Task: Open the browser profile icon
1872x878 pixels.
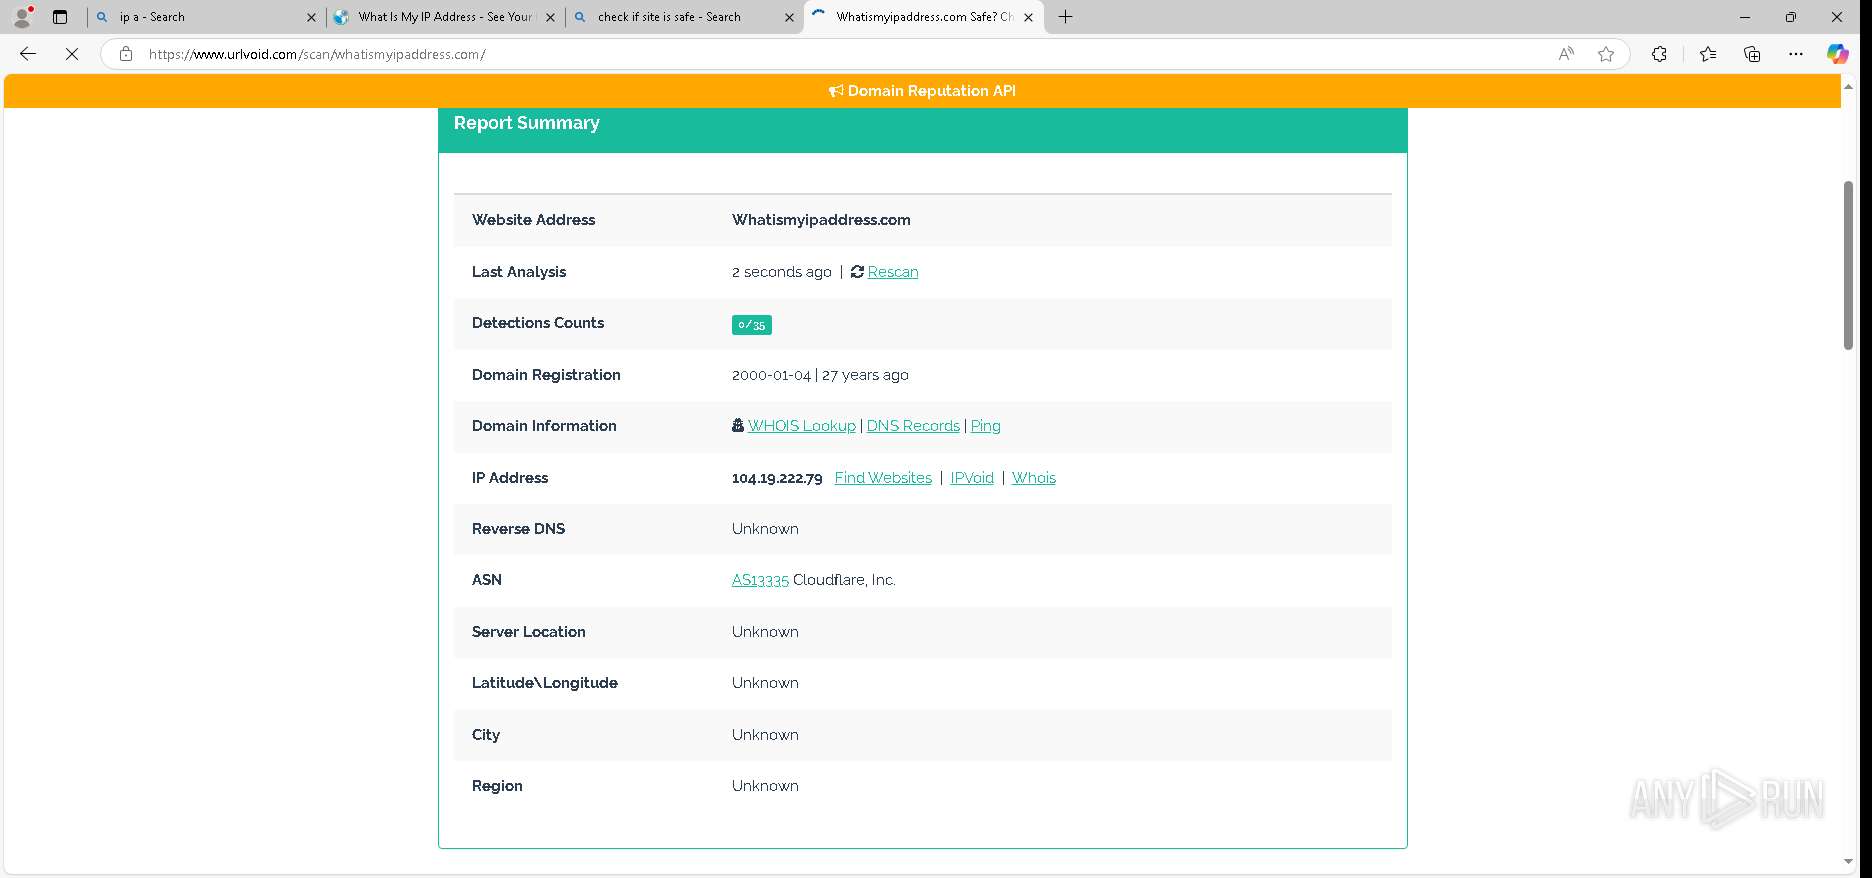Action: 22,17
